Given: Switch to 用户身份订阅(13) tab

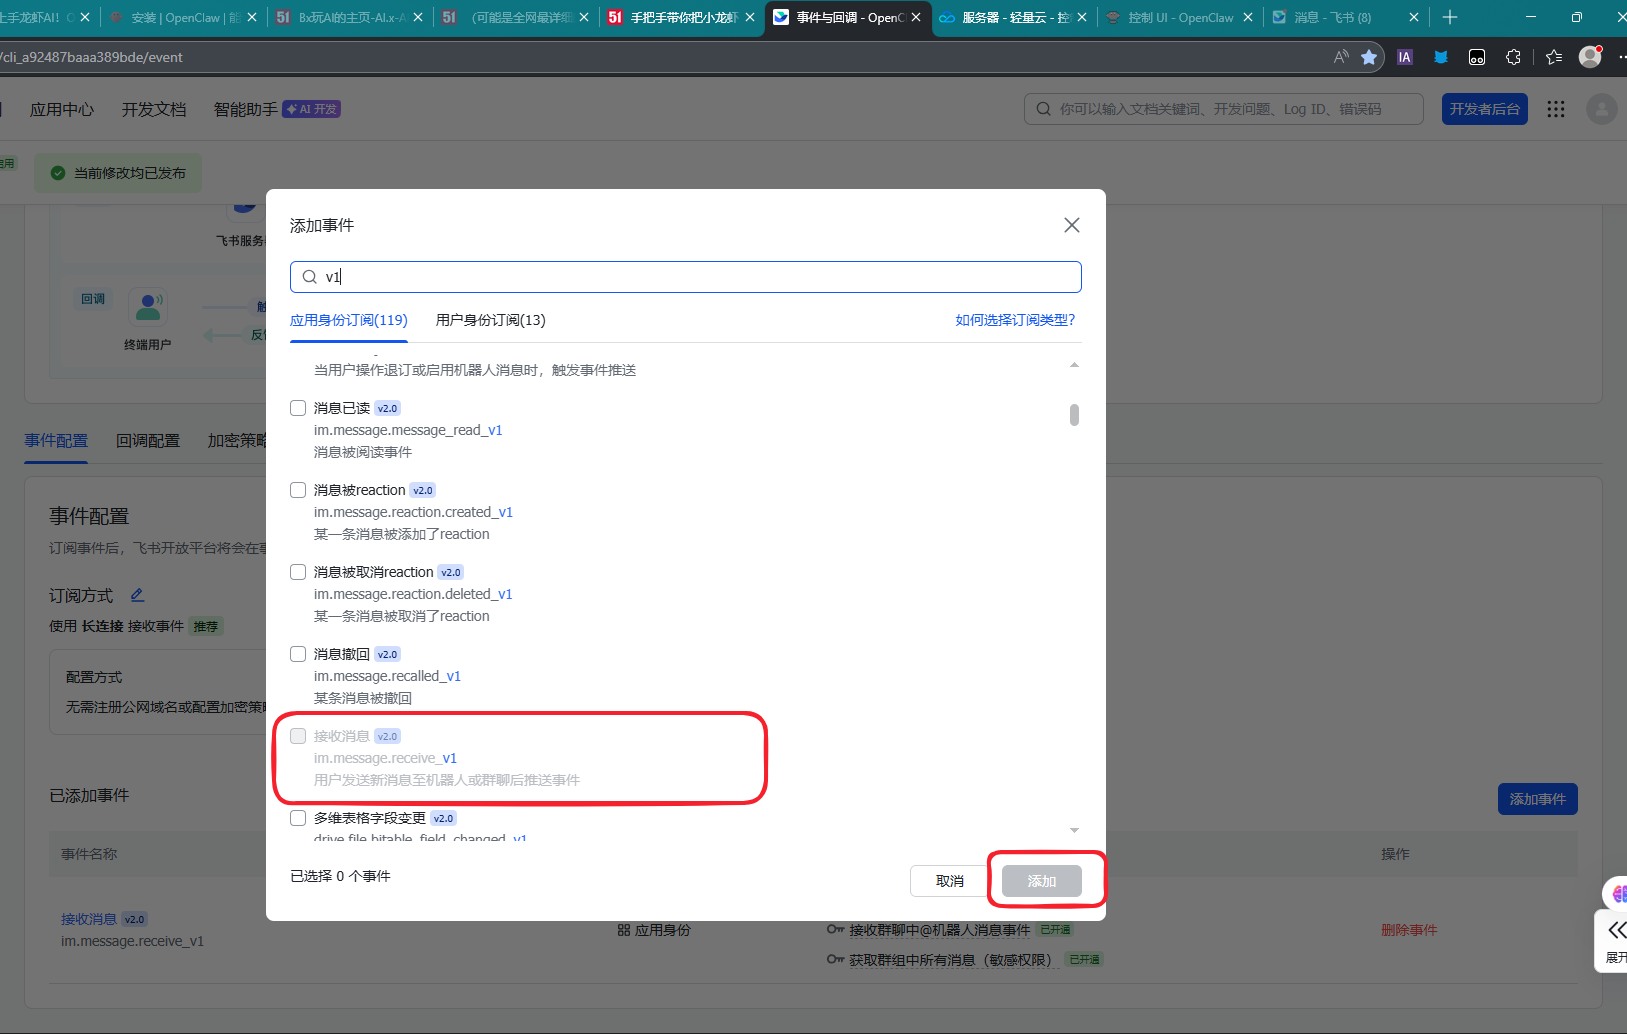Looking at the screenshot, I should click(490, 320).
